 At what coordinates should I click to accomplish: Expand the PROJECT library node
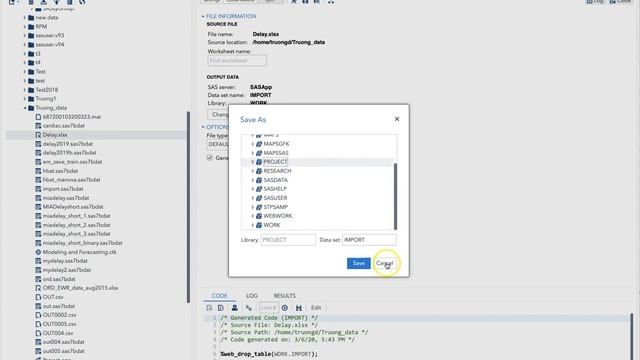point(253,162)
